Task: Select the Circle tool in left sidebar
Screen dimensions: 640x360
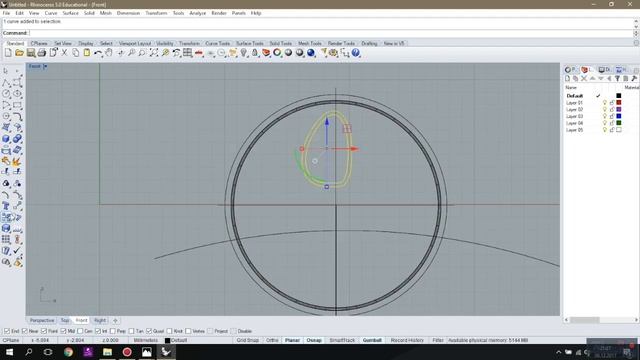Action: click(x=6, y=94)
